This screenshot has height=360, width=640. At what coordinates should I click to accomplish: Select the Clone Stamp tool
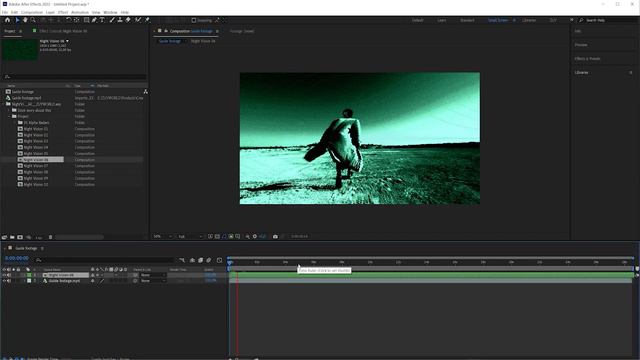click(x=120, y=20)
